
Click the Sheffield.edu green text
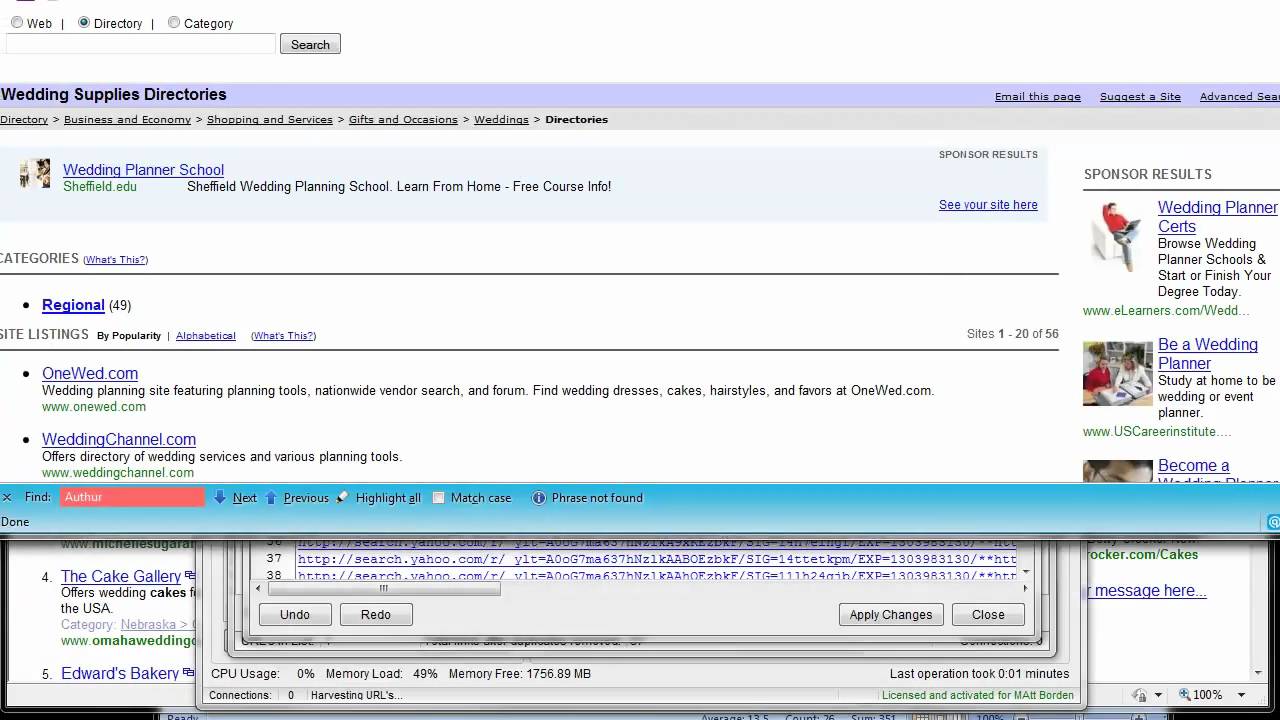point(100,187)
